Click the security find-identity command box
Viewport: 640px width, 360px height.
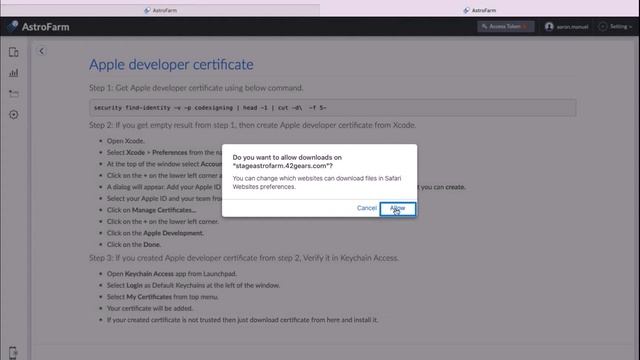[x=333, y=108]
